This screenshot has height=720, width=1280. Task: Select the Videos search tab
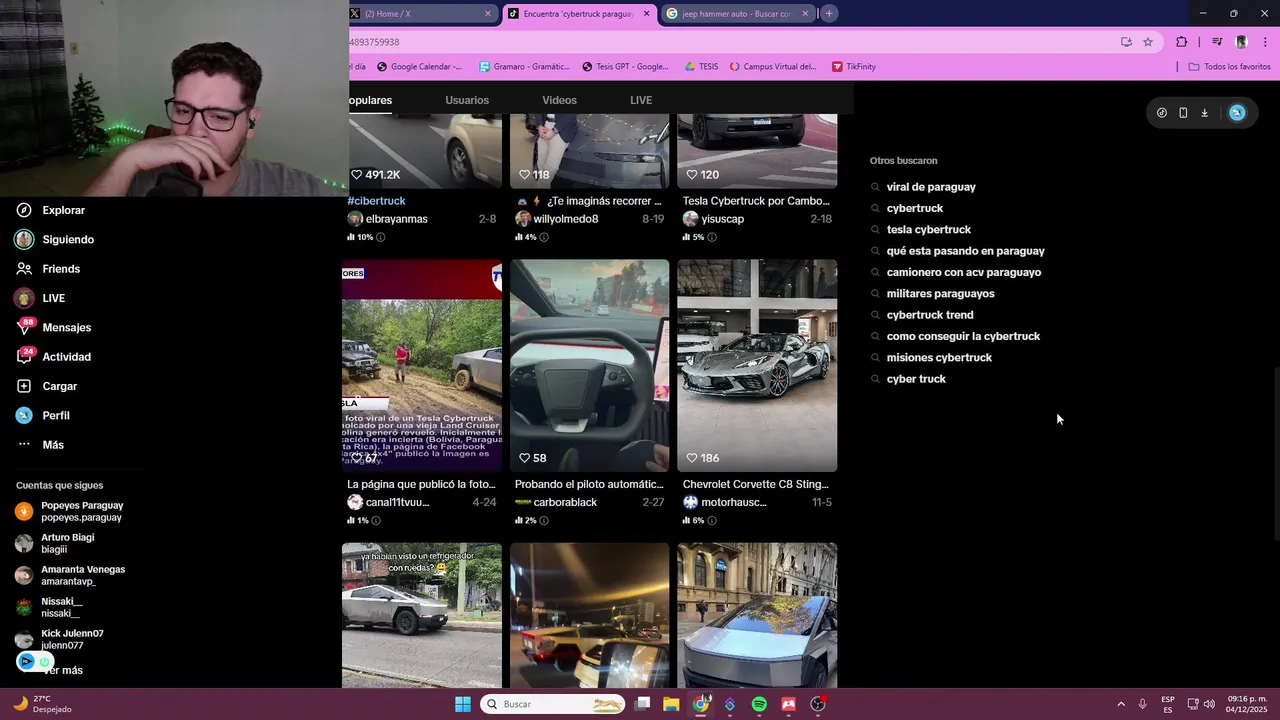point(559,100)
